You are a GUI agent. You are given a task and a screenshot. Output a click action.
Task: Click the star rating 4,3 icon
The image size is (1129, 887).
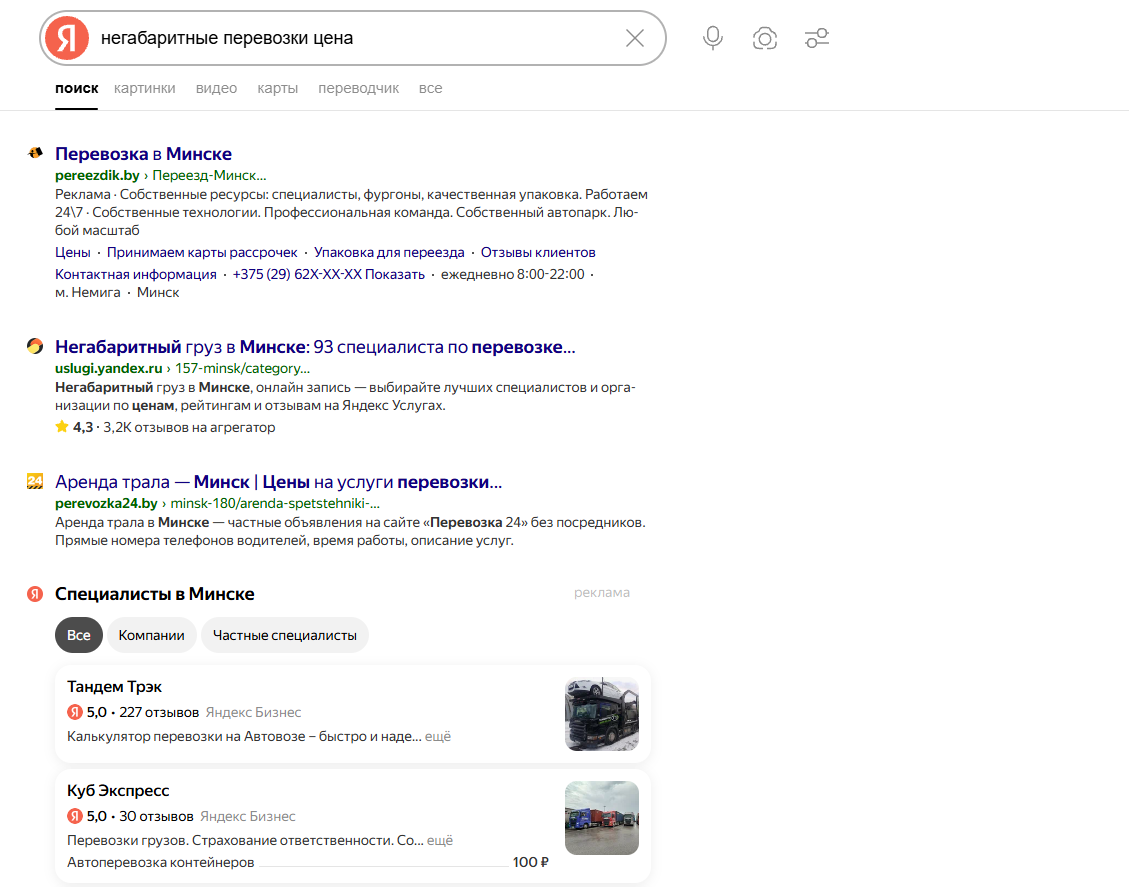[x=62, y=426]
